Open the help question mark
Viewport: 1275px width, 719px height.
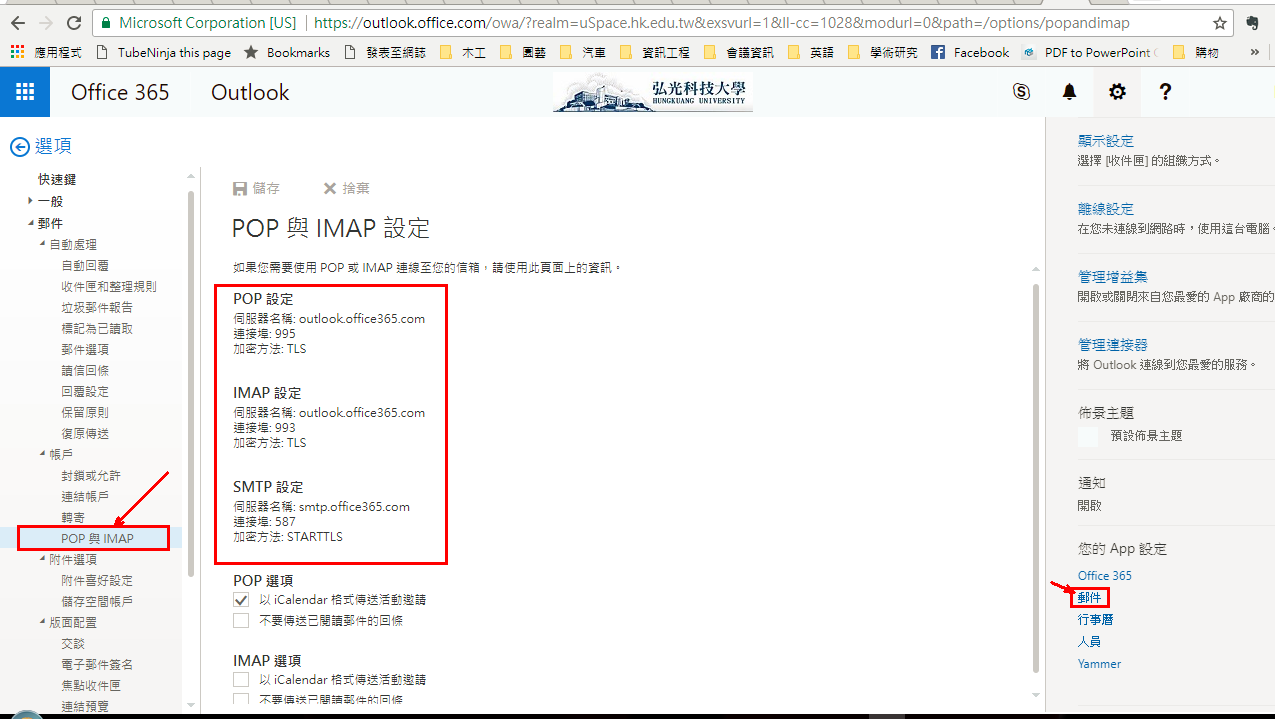pyautogui.click(x=1165, y=92)
